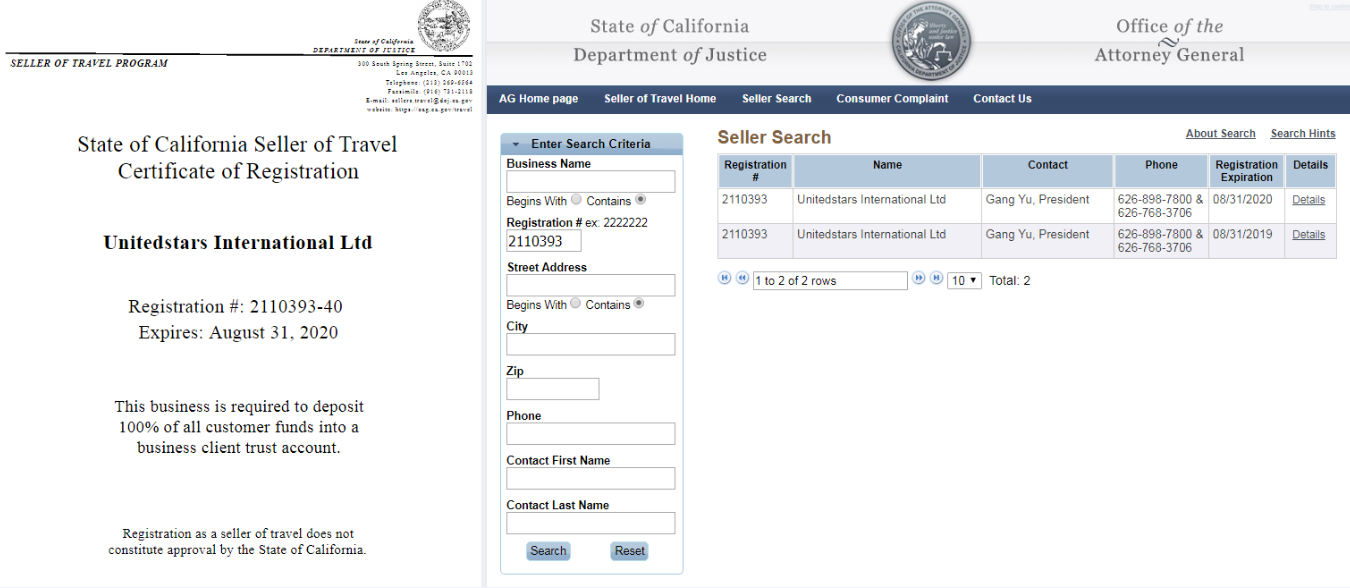Sort by the Name column header
1350x588 pixels.
pos(887,171)
